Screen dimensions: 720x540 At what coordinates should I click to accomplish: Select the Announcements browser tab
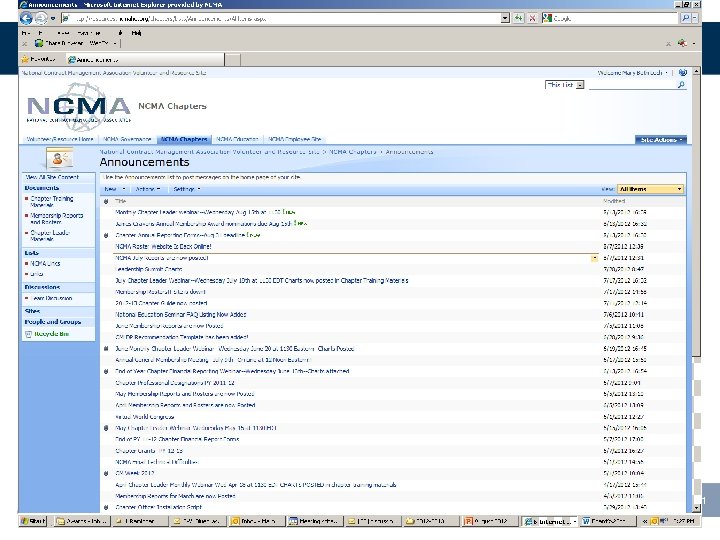pyautogui.click(x=145, y=60)
